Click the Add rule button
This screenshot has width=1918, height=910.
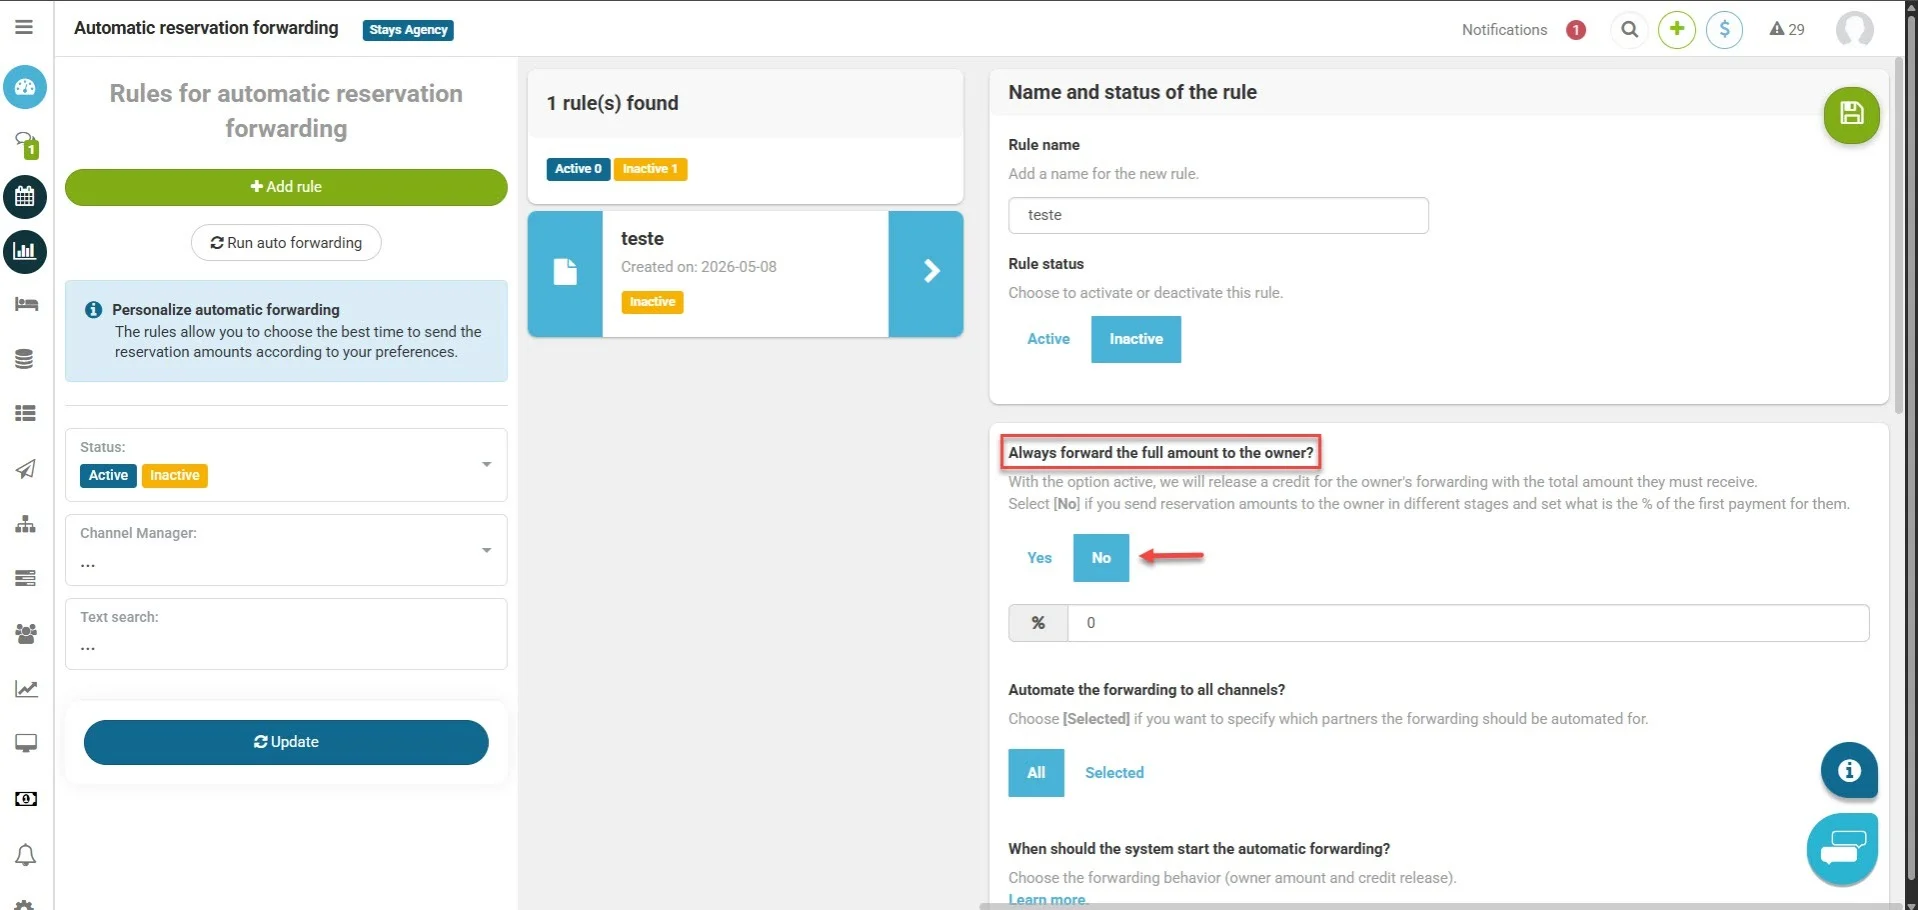click(286, 187)
